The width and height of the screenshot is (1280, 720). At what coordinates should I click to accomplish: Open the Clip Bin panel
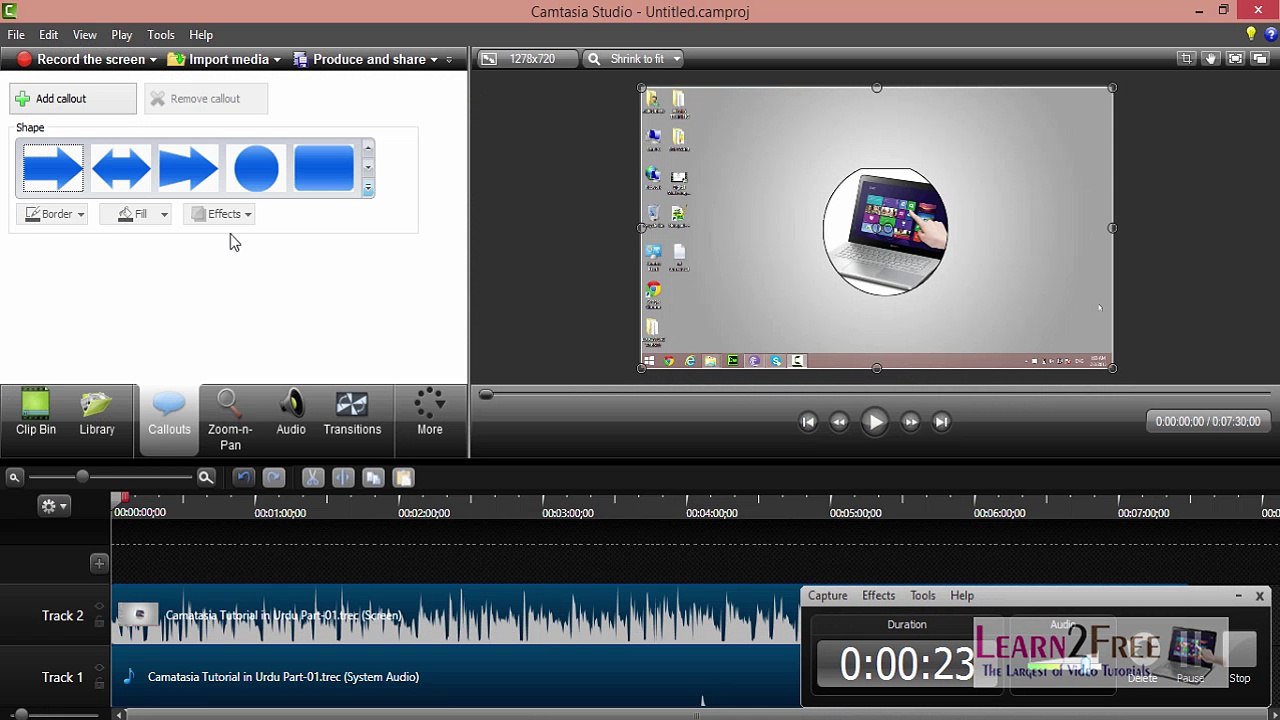(x=36, y=414)
